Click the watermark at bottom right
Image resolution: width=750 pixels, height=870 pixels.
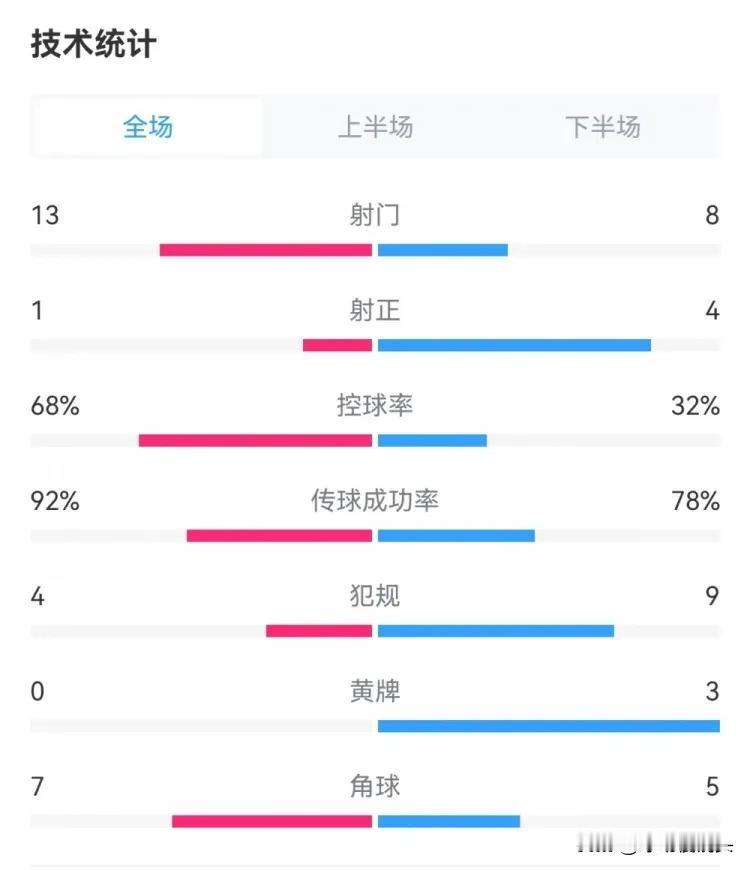click(660, 847)
